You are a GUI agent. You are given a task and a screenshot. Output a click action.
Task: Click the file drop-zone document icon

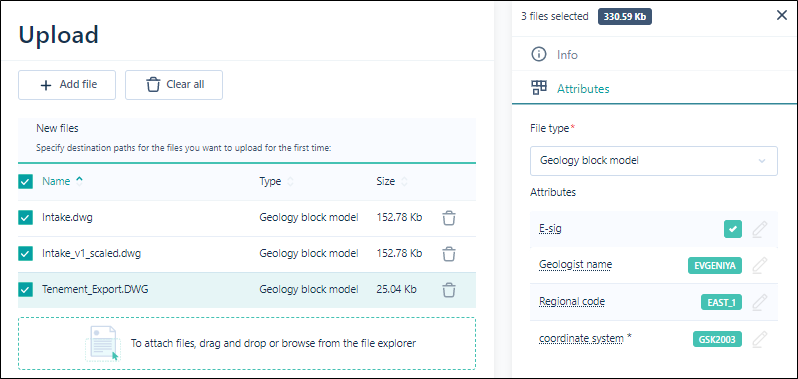click(103, 343)
